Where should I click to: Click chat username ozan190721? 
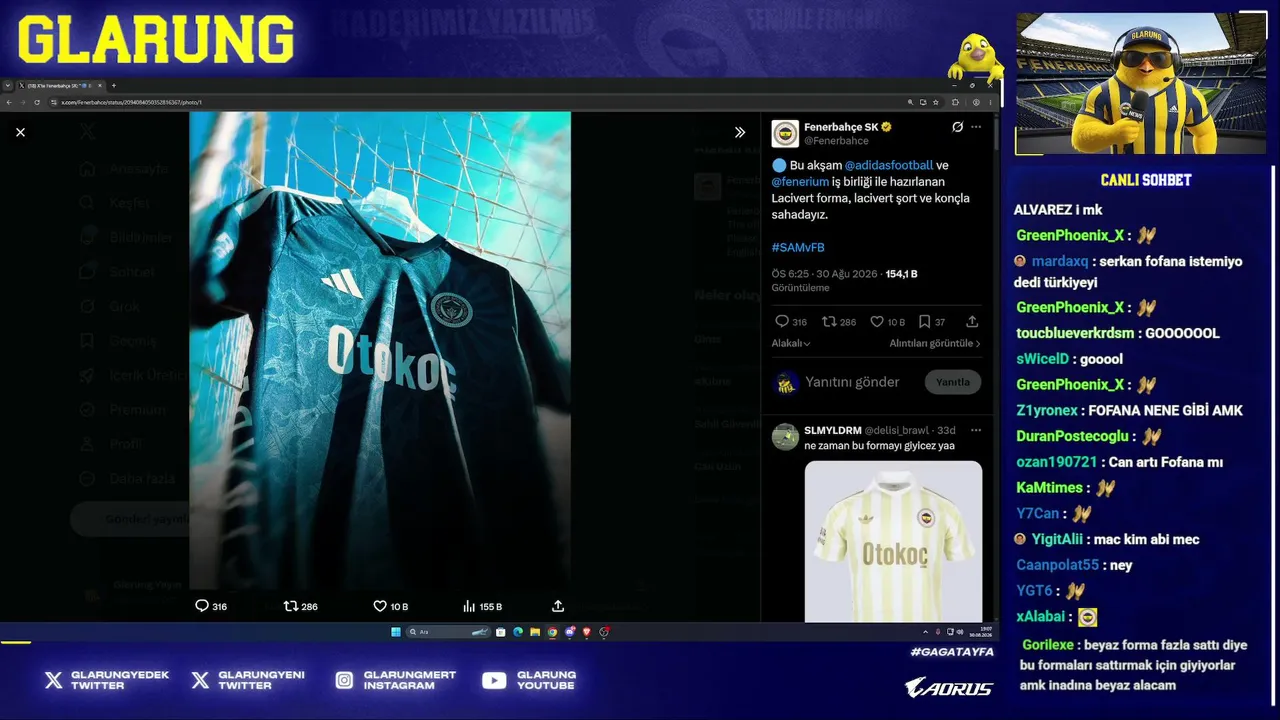click(x=1056, y=462)
